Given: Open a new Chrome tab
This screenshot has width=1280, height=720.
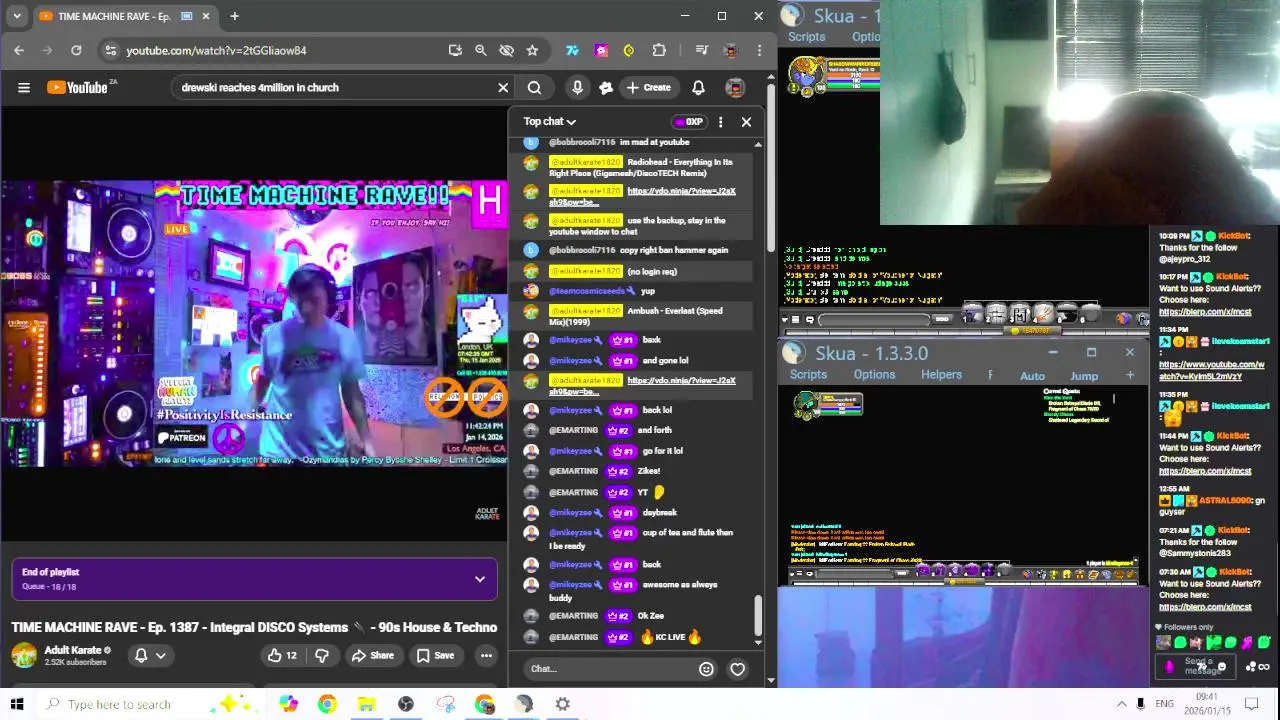Looking at the screenshot, I should click(x=234, y=16).
